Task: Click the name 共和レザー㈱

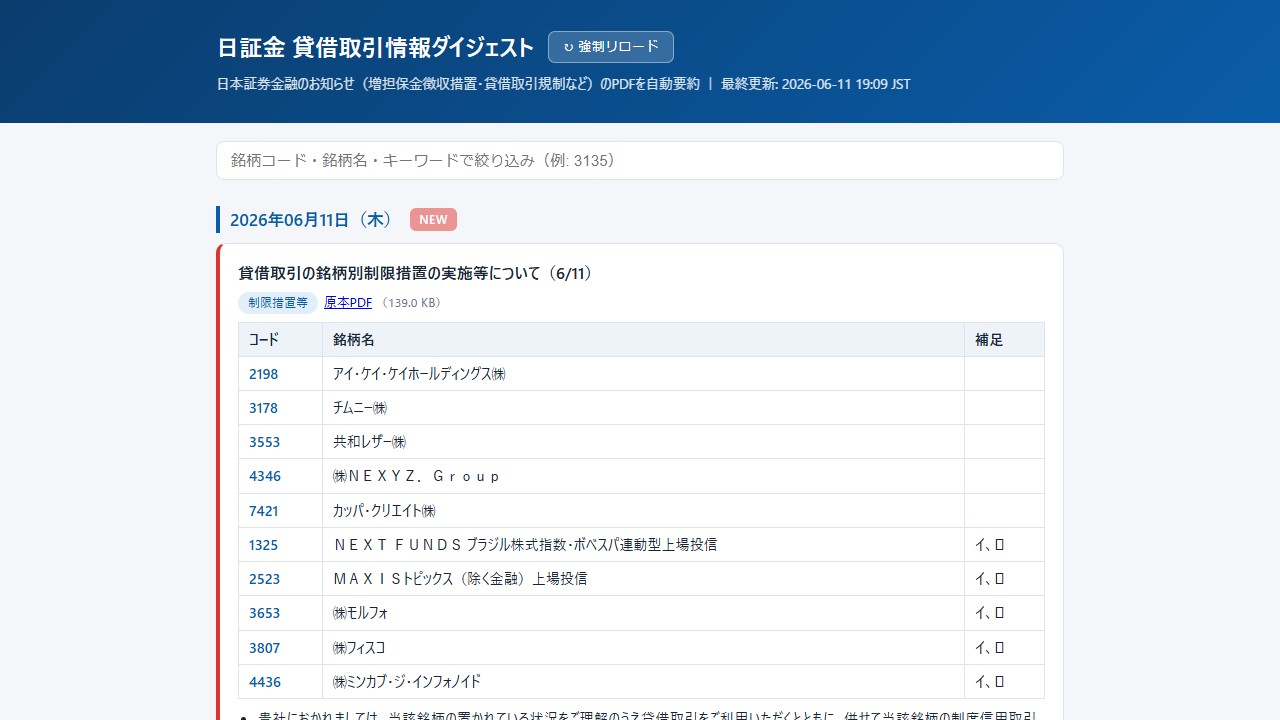Action: (370, 442)
